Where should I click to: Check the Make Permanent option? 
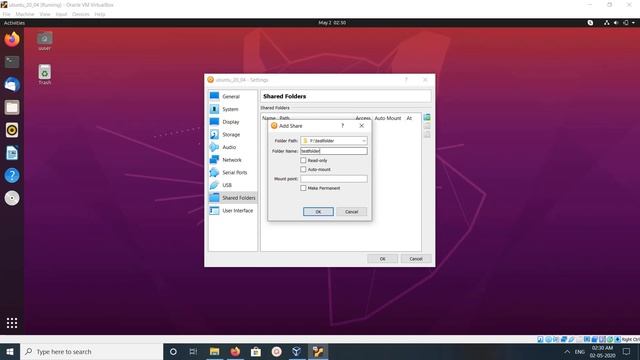pyautogui.click(x=303, y=188)
